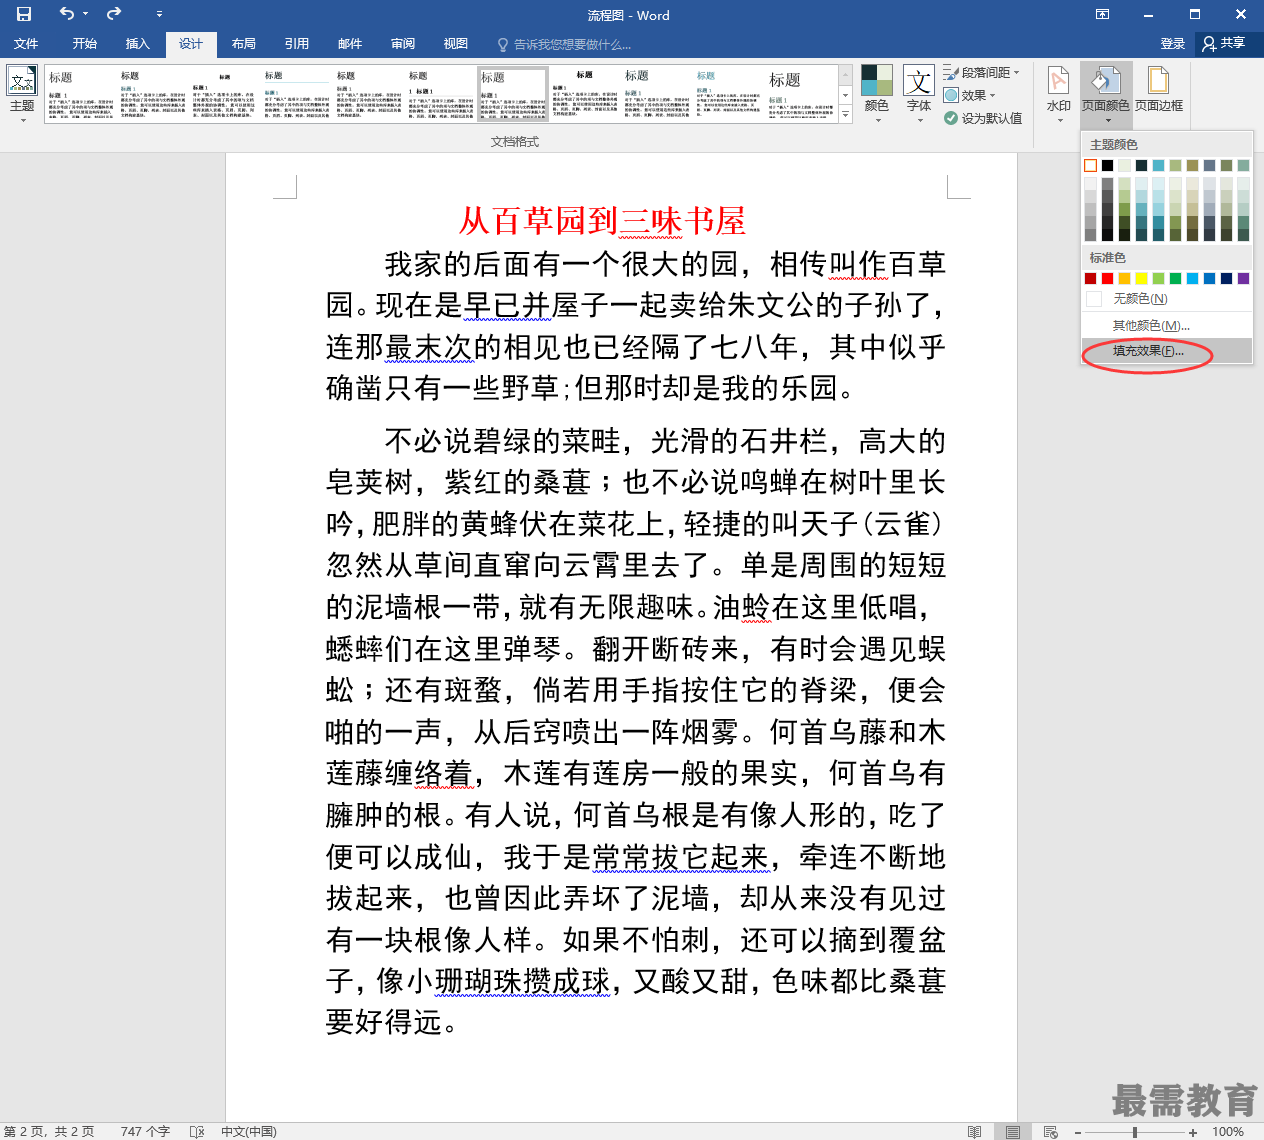The height and width of the screenshot is (1140, 1264).
Task: Click 设为默认值 set as default
Action: click(983, 118)
